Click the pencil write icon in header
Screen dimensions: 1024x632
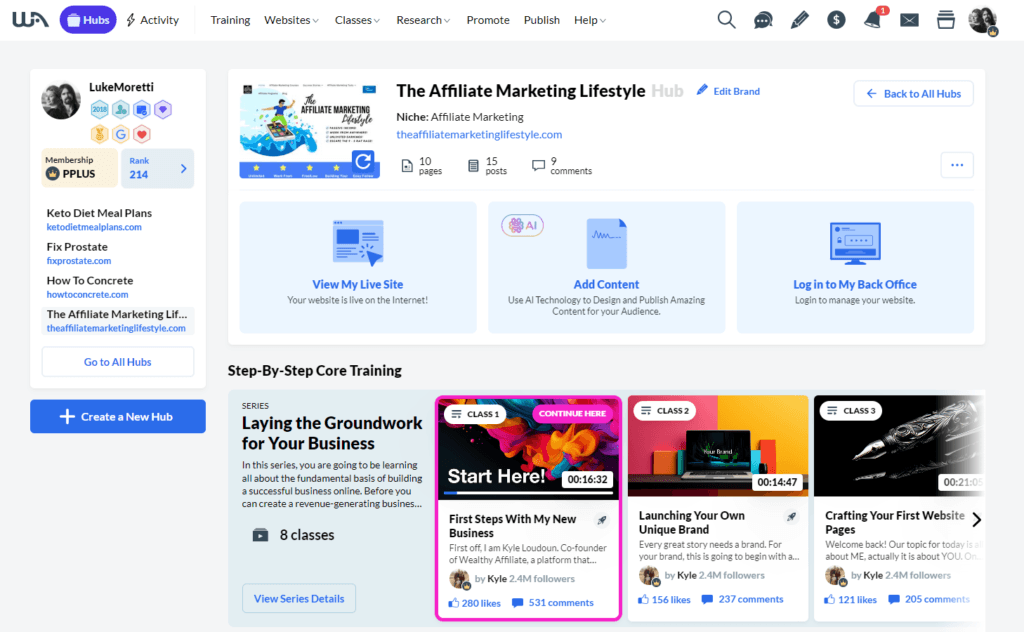point(799,20)
